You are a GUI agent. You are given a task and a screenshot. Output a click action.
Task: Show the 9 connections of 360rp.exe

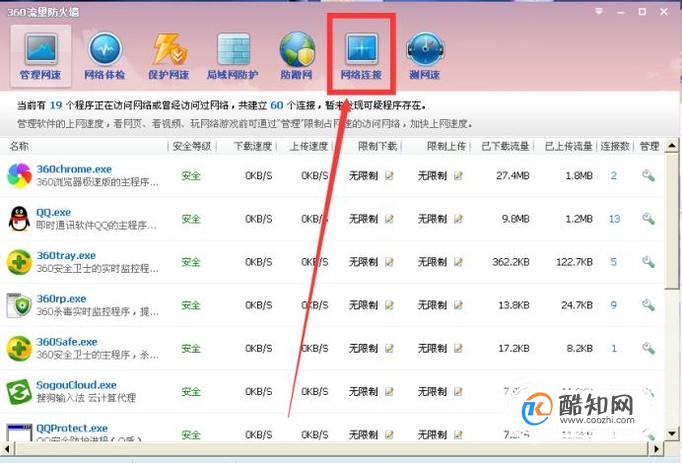pos(614,305)
